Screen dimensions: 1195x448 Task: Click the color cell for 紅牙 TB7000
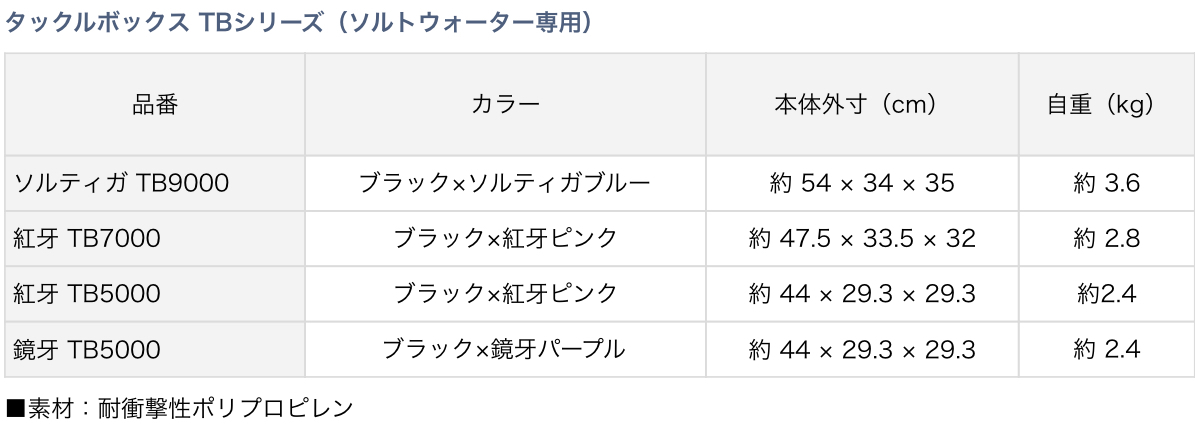[505, 238]
